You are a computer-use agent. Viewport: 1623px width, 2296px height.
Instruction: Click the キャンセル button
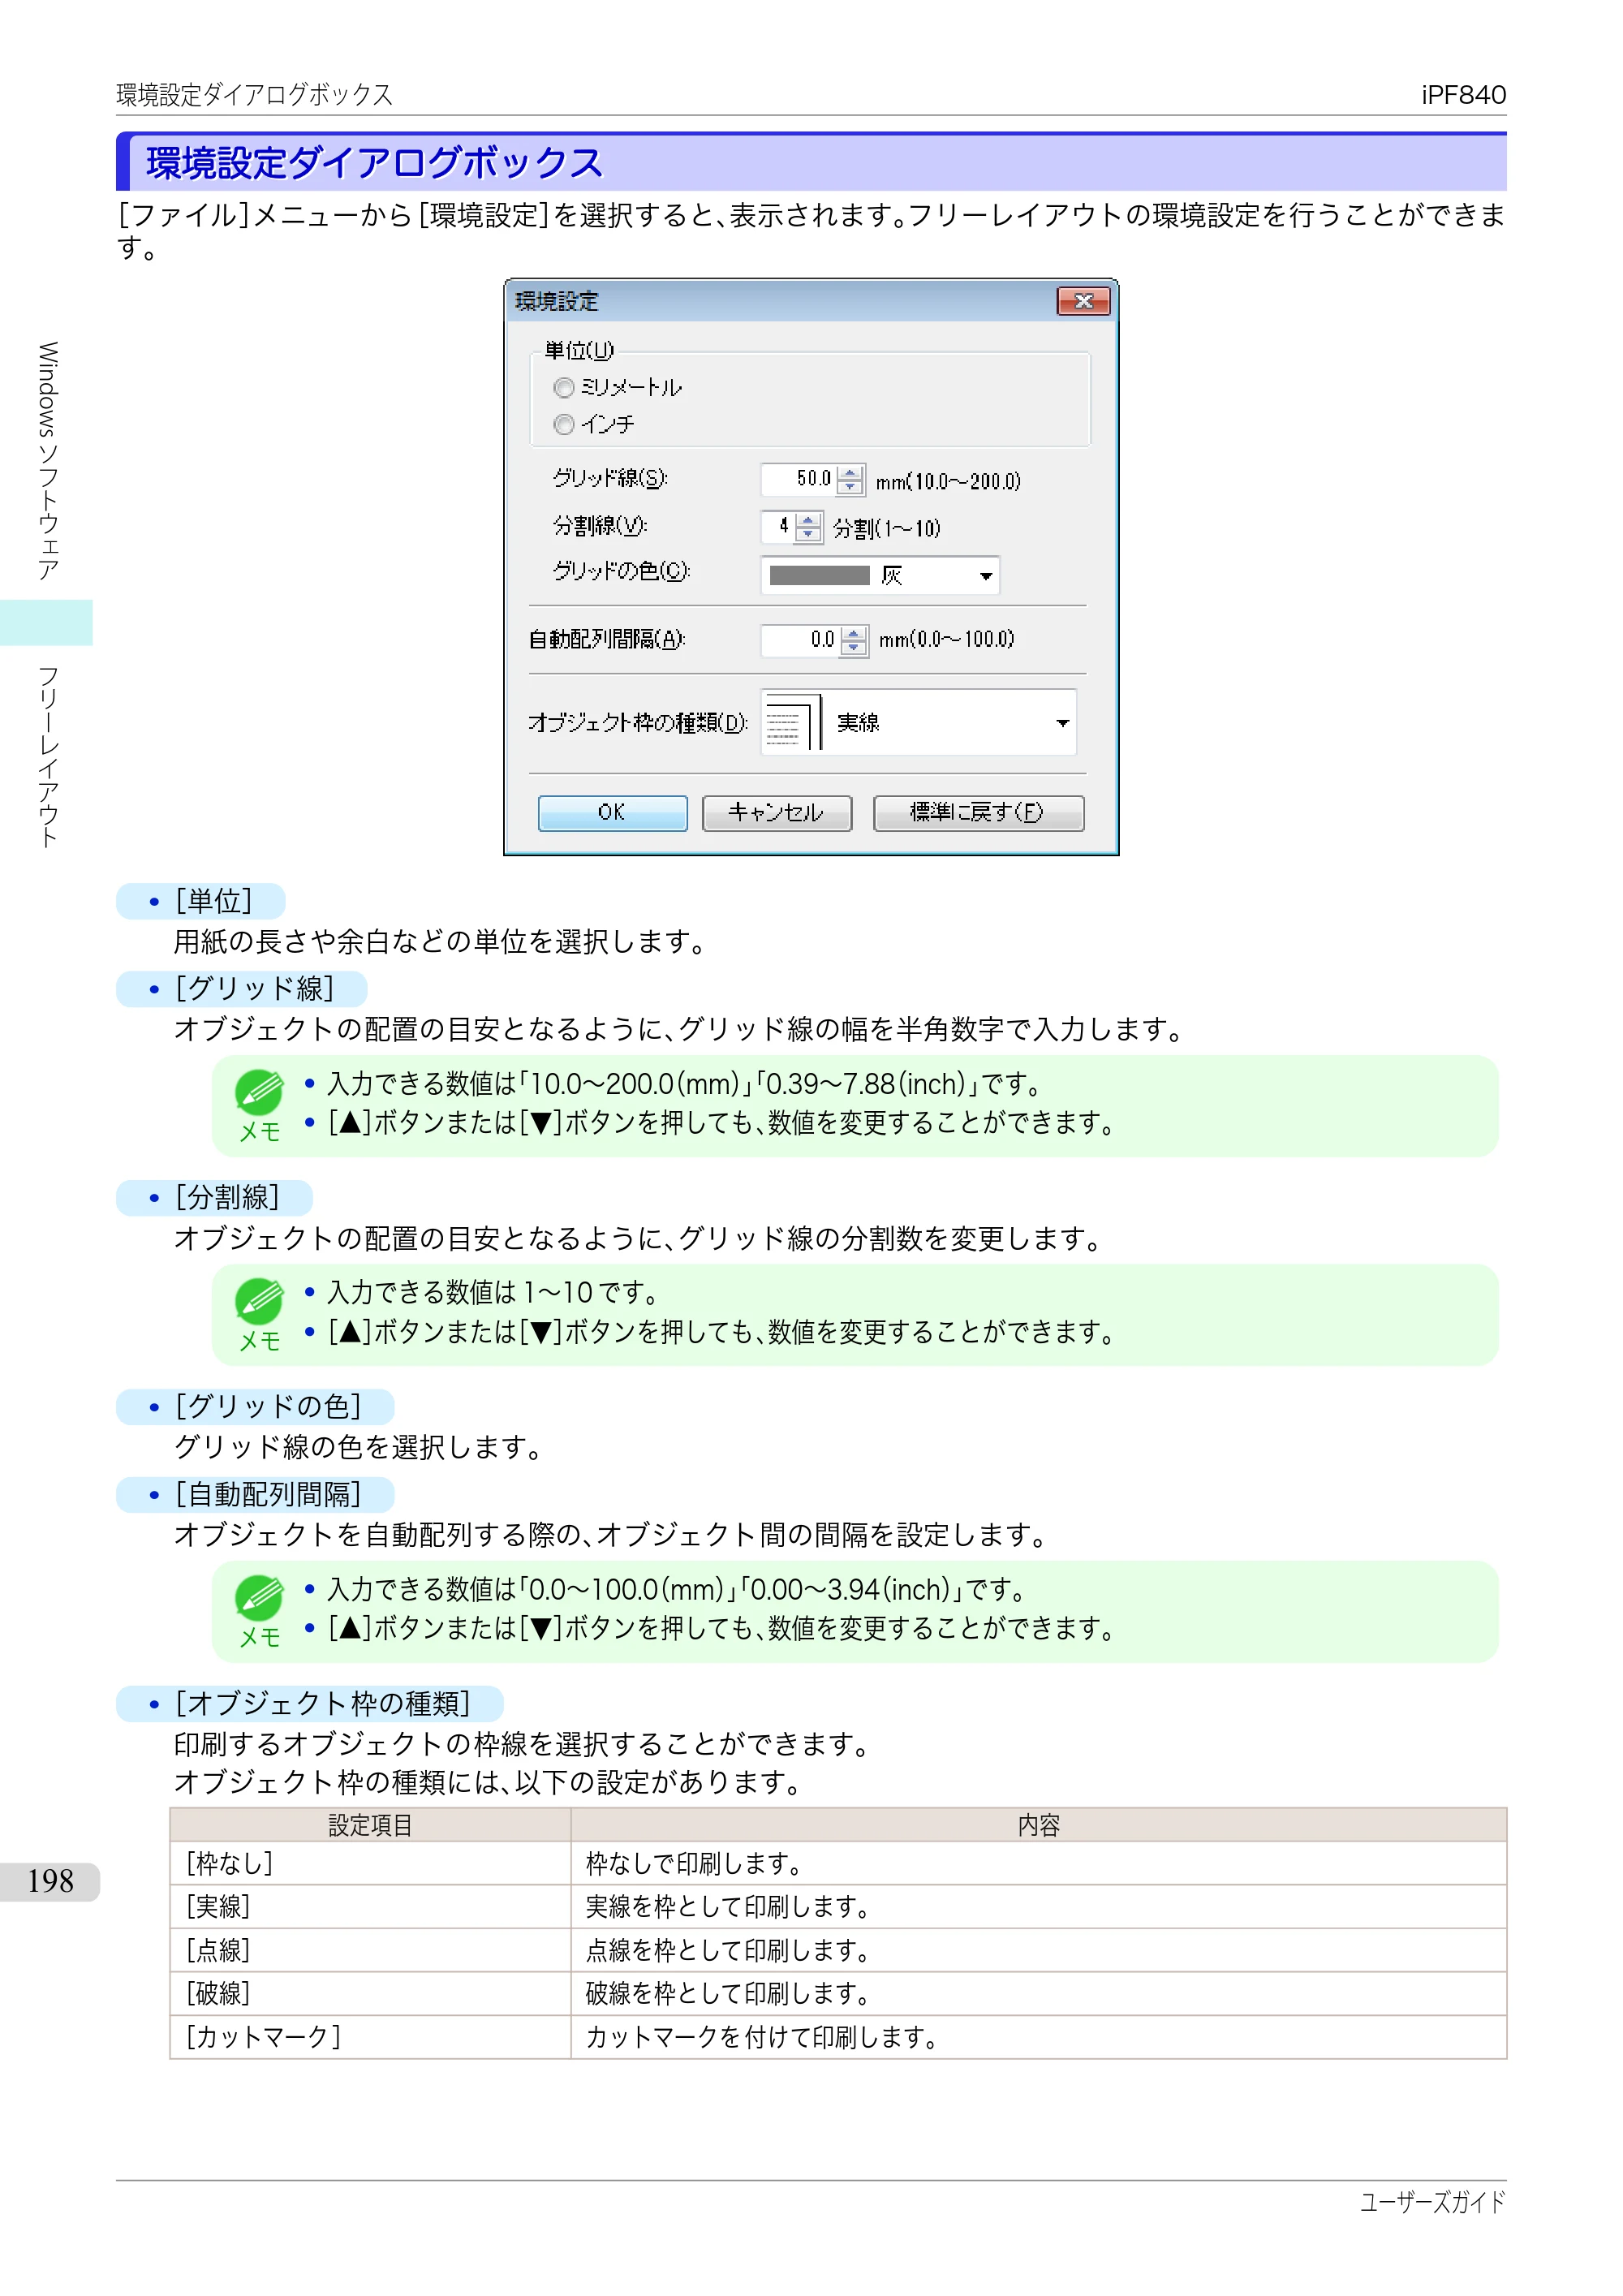pyautogui.click(x=777, y=813)
